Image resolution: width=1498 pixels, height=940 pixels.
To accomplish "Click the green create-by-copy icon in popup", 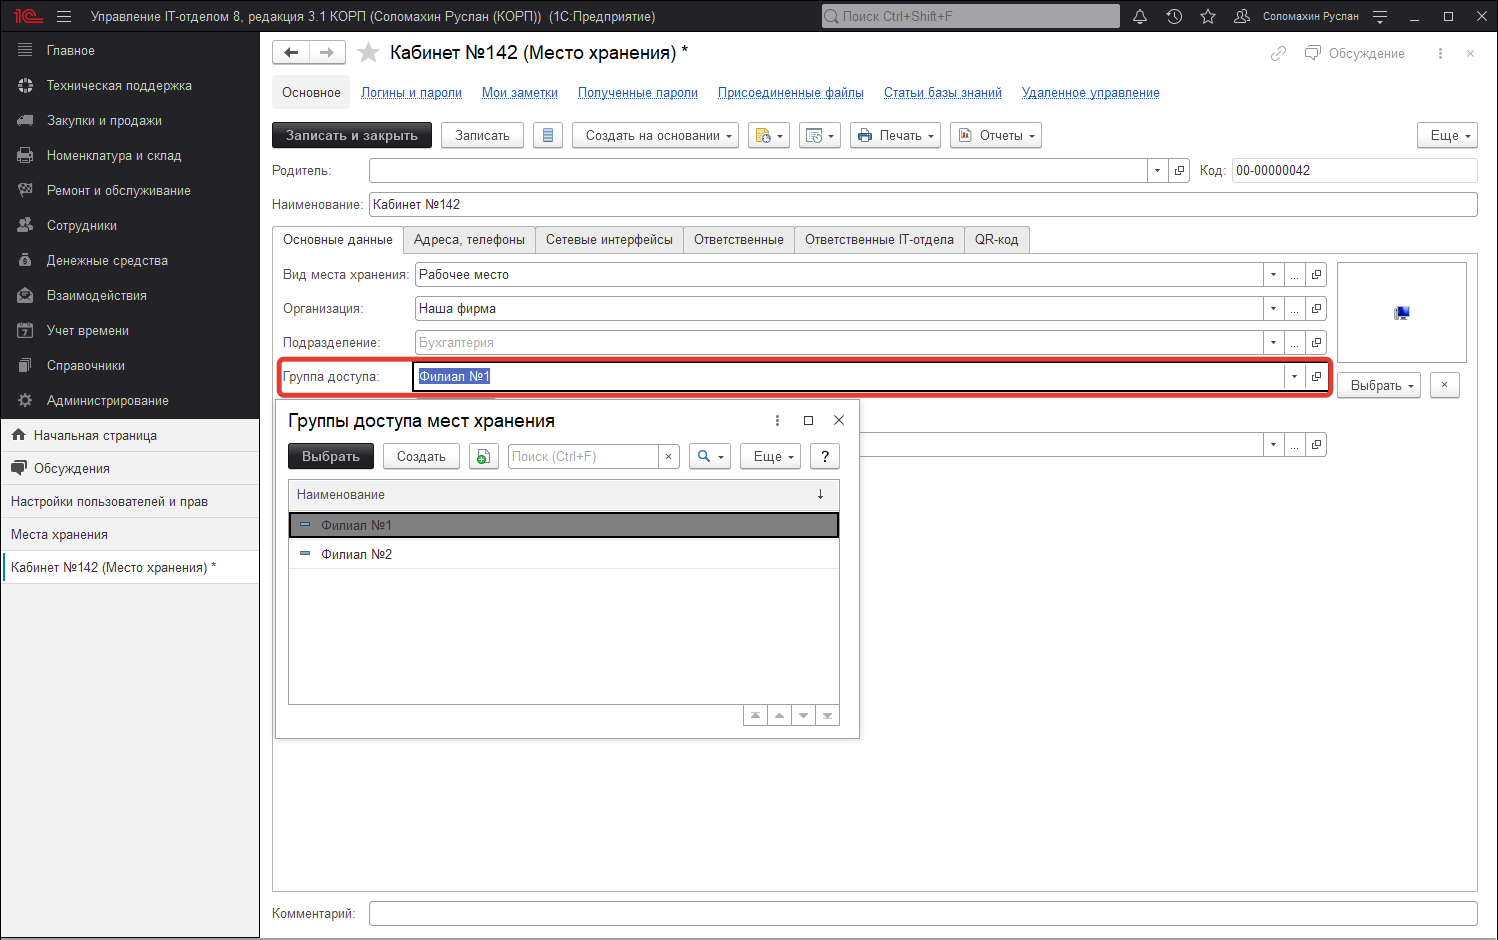I will [484, 457].
